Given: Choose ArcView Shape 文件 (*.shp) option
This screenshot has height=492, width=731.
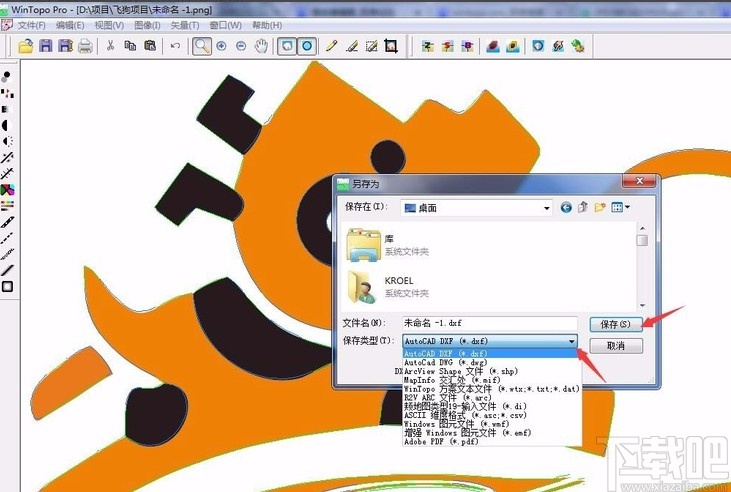Looking at the screenshot, I should [x=490, y=371].
